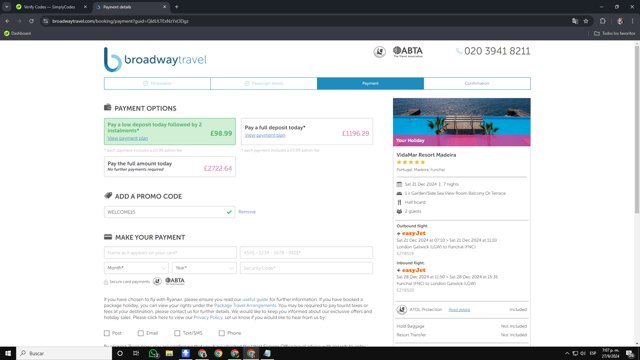Click the Windows taskbar Buscar search box

coord(64,353)
